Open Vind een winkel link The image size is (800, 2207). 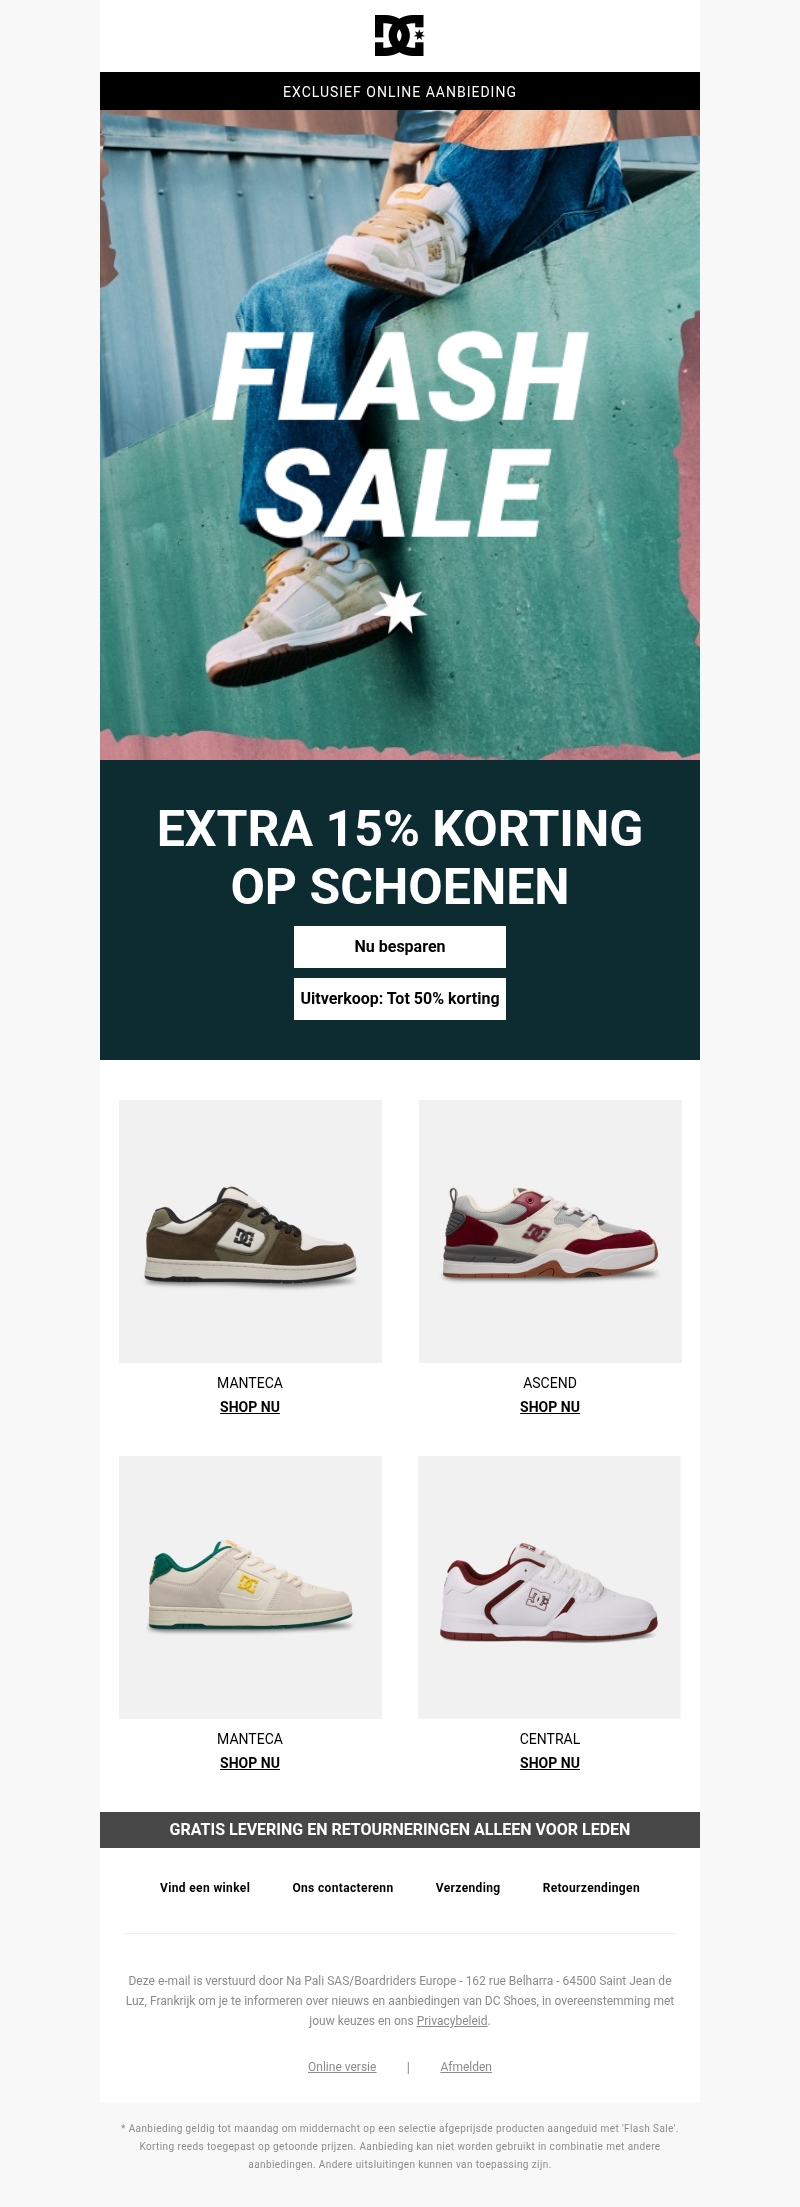click(205, 1888)
